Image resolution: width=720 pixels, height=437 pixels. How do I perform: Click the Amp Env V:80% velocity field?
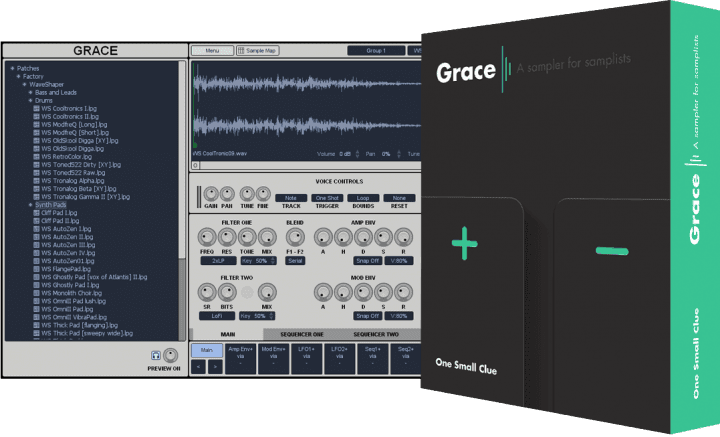point(399,261)
